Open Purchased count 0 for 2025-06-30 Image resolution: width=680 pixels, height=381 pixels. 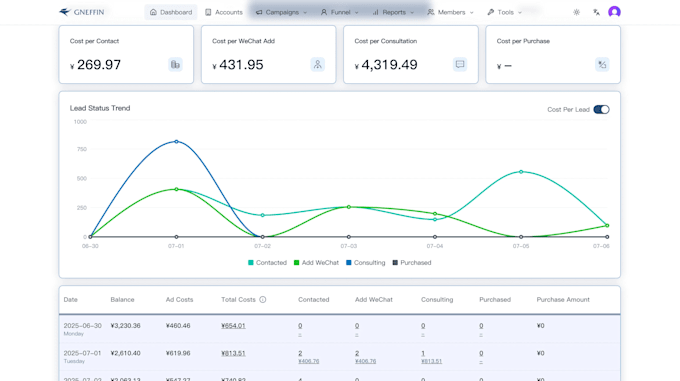pos(481,326)
